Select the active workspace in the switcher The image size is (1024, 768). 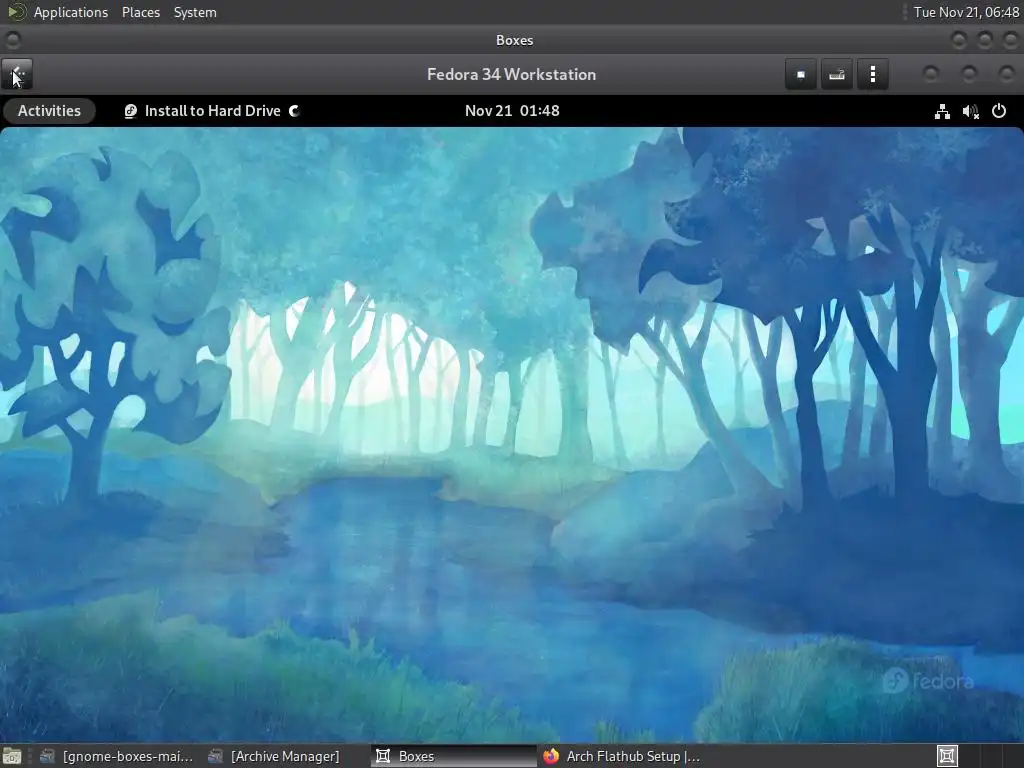947,756
